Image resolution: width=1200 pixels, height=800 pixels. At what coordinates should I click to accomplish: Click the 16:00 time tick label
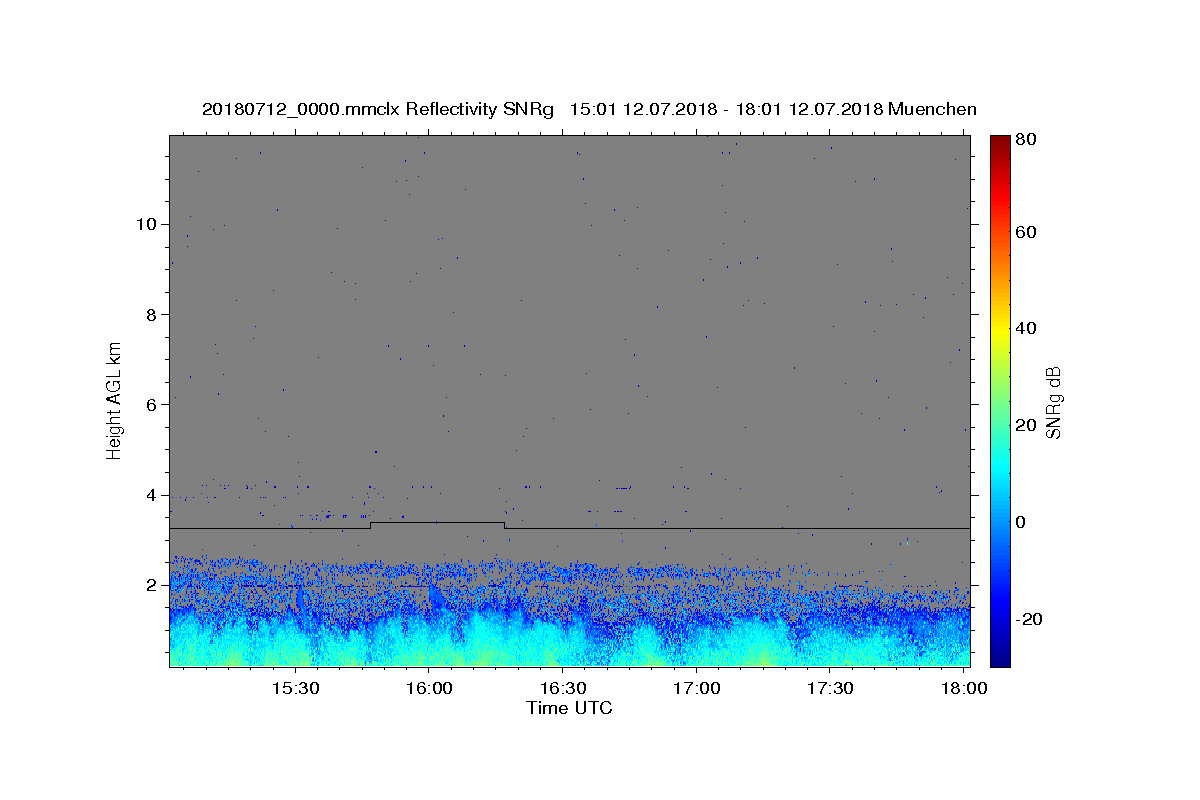(x=428, y=689)
